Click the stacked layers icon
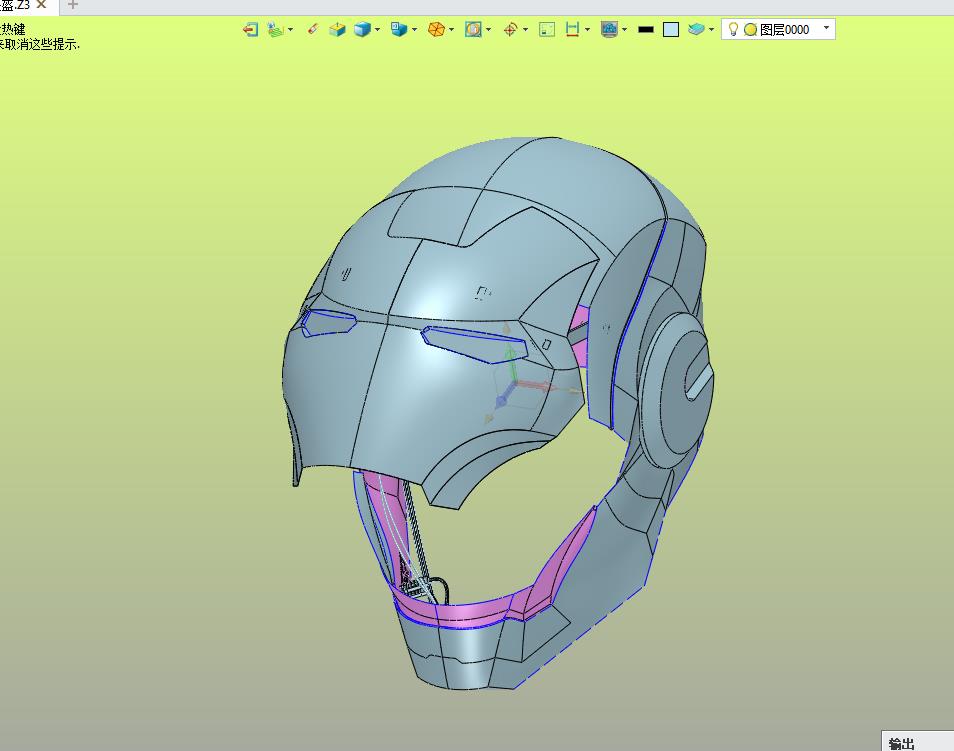 tap(696, 29)
